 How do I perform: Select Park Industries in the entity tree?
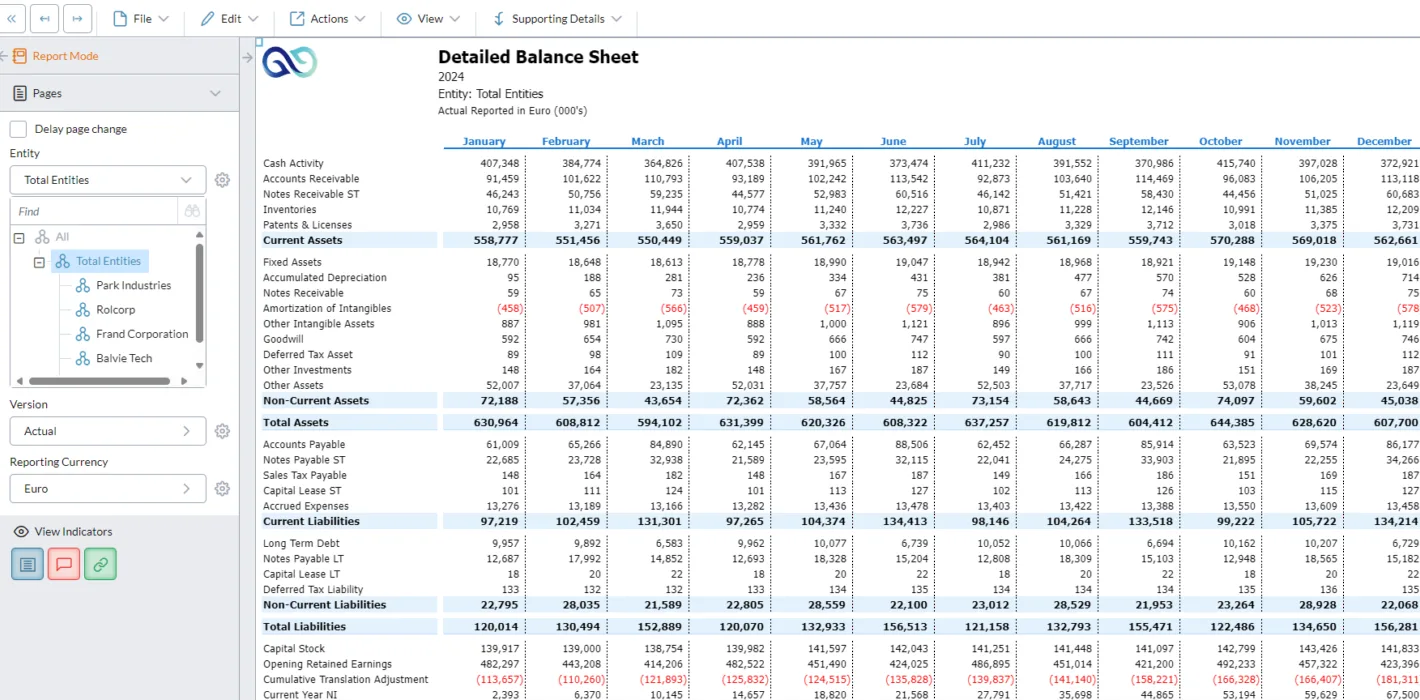(x=133, y=285)
